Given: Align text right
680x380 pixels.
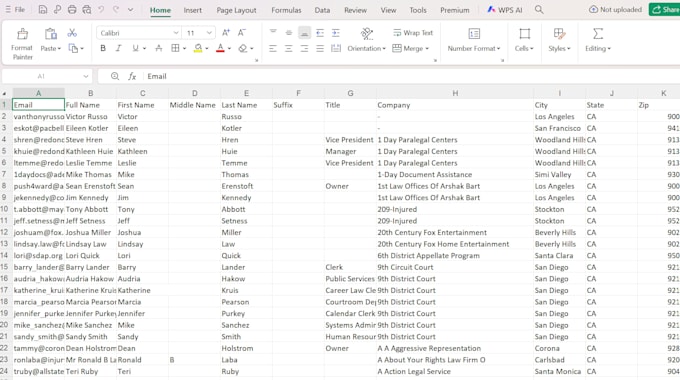Looking at the screenshot, I should [304, 48].
